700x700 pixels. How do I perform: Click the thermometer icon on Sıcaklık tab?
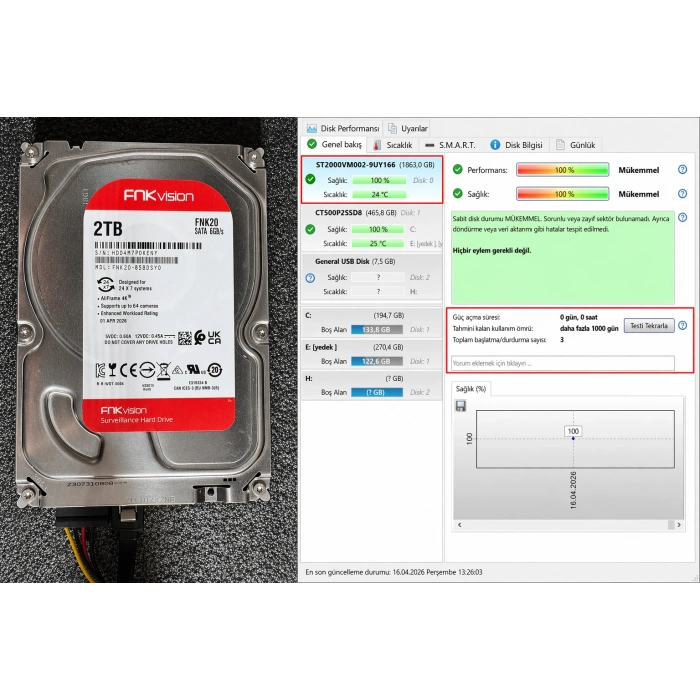point(377,145)
